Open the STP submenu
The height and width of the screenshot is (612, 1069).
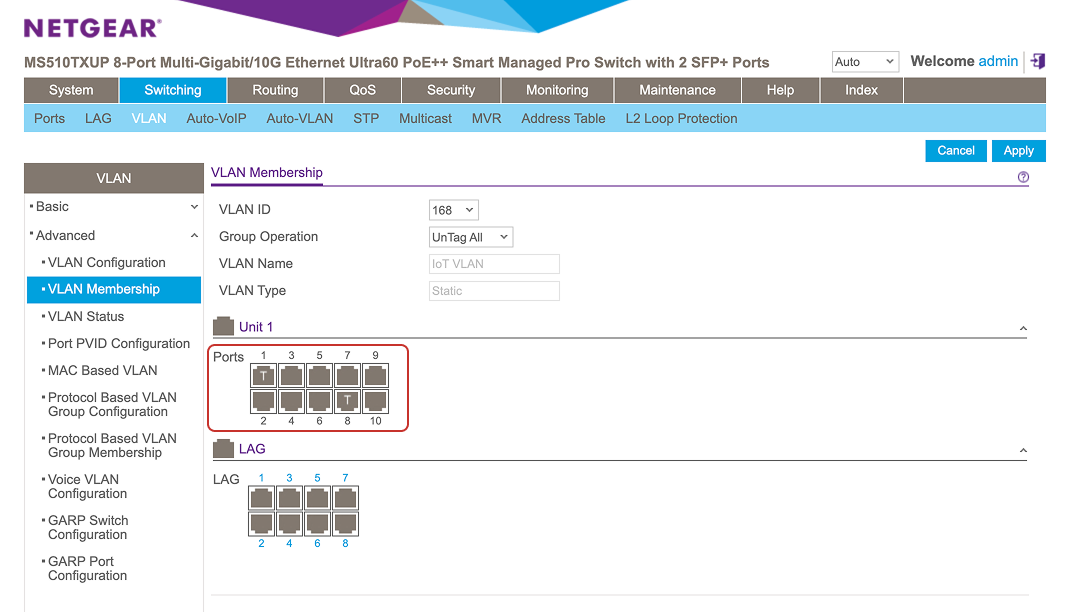click(366, 119)
